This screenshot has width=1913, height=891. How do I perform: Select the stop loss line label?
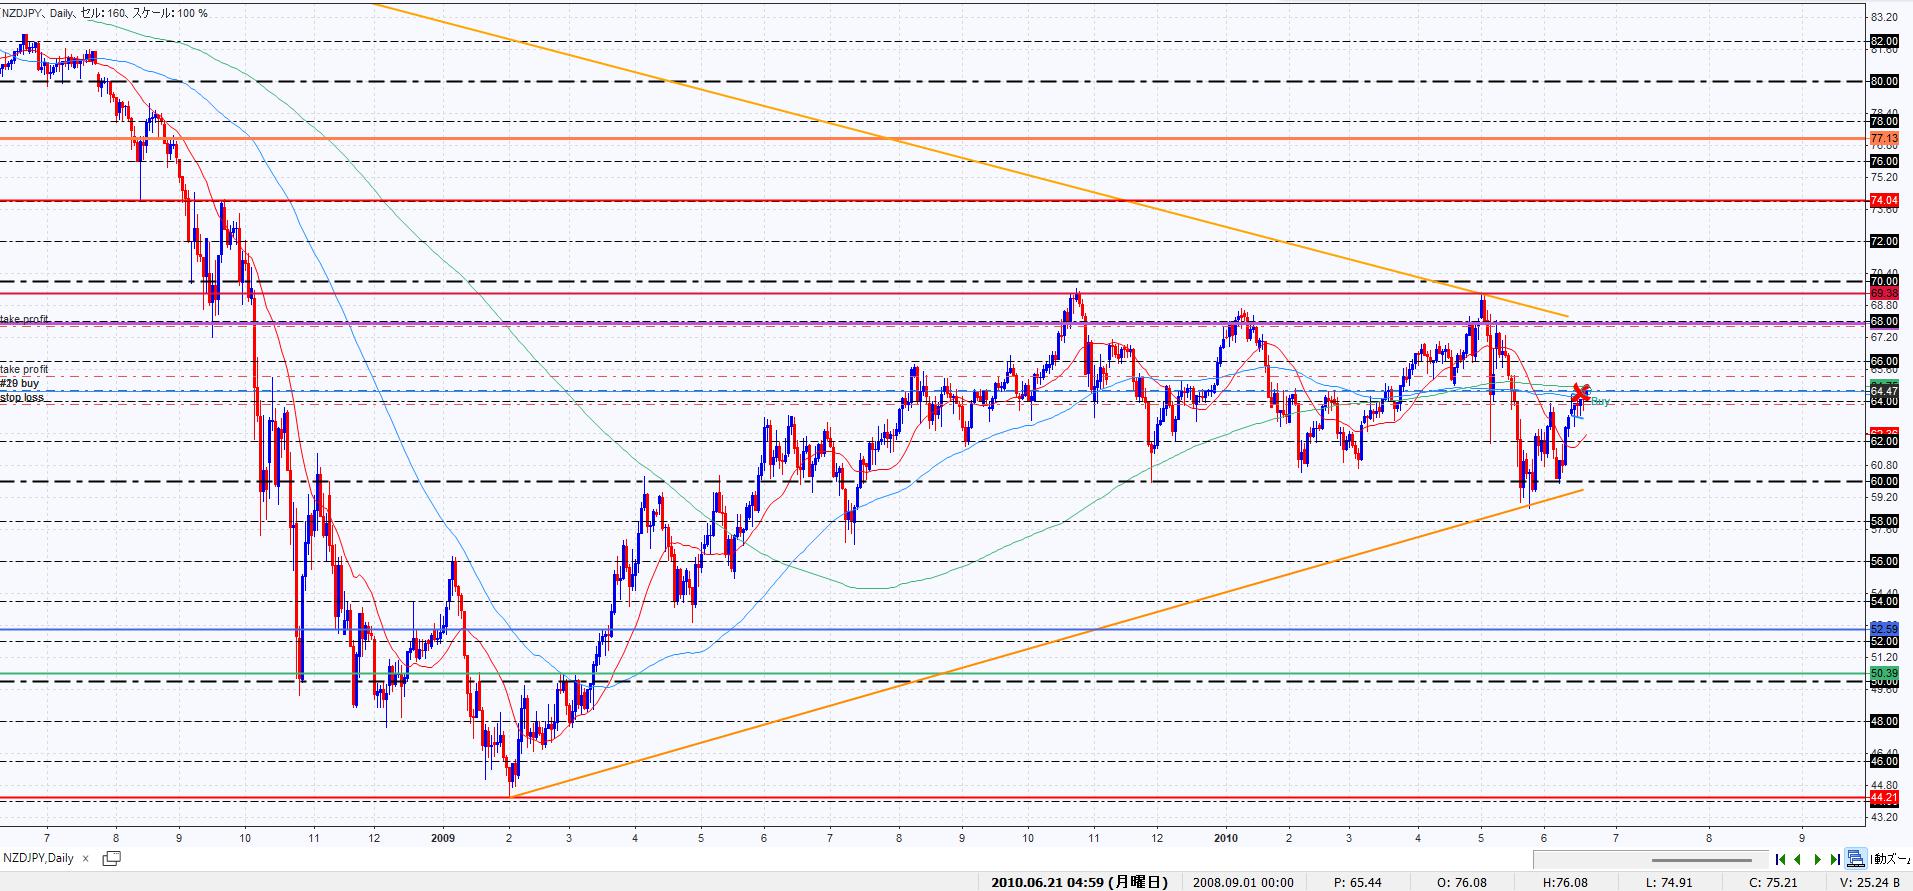[x=22, y=397]
